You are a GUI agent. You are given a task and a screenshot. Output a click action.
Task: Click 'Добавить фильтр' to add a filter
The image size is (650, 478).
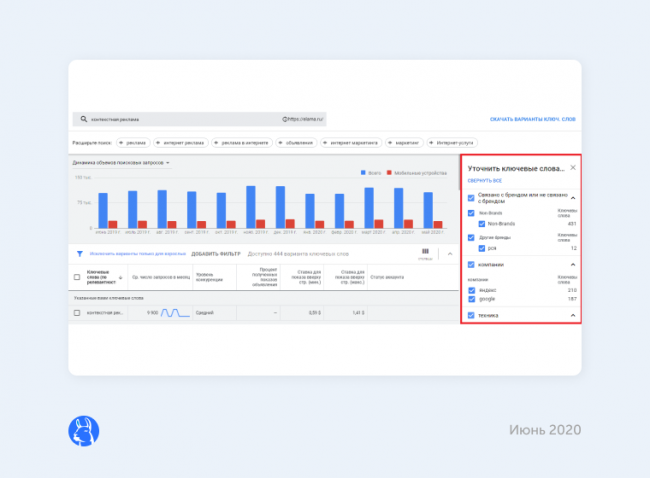pyautogui.click(x=215, y=254)
